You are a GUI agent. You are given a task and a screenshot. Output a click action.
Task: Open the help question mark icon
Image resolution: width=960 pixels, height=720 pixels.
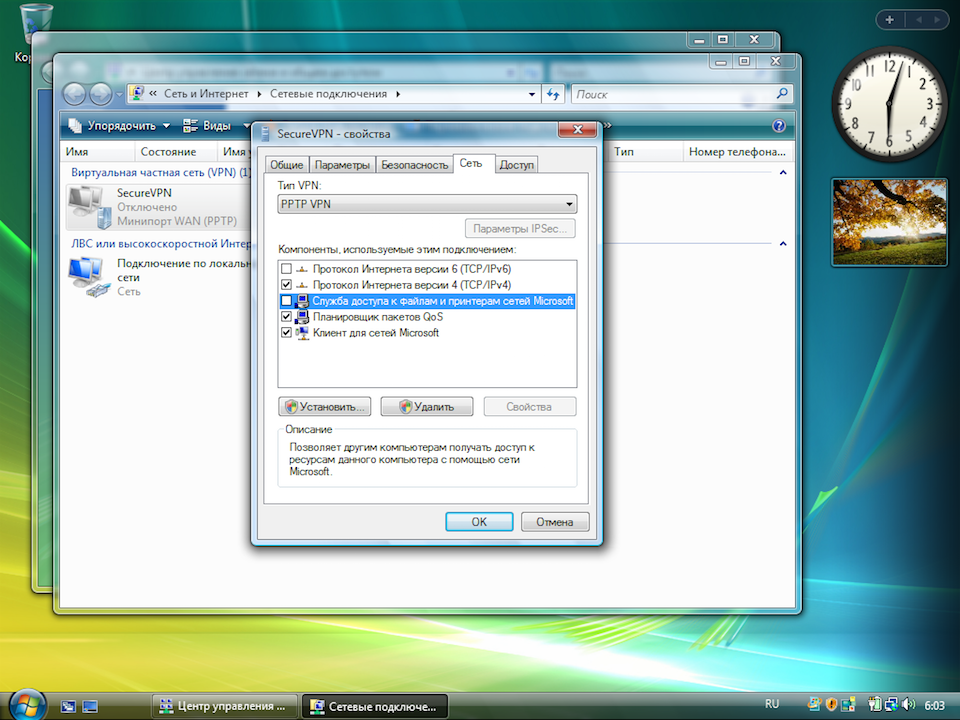tap(779, 126)
